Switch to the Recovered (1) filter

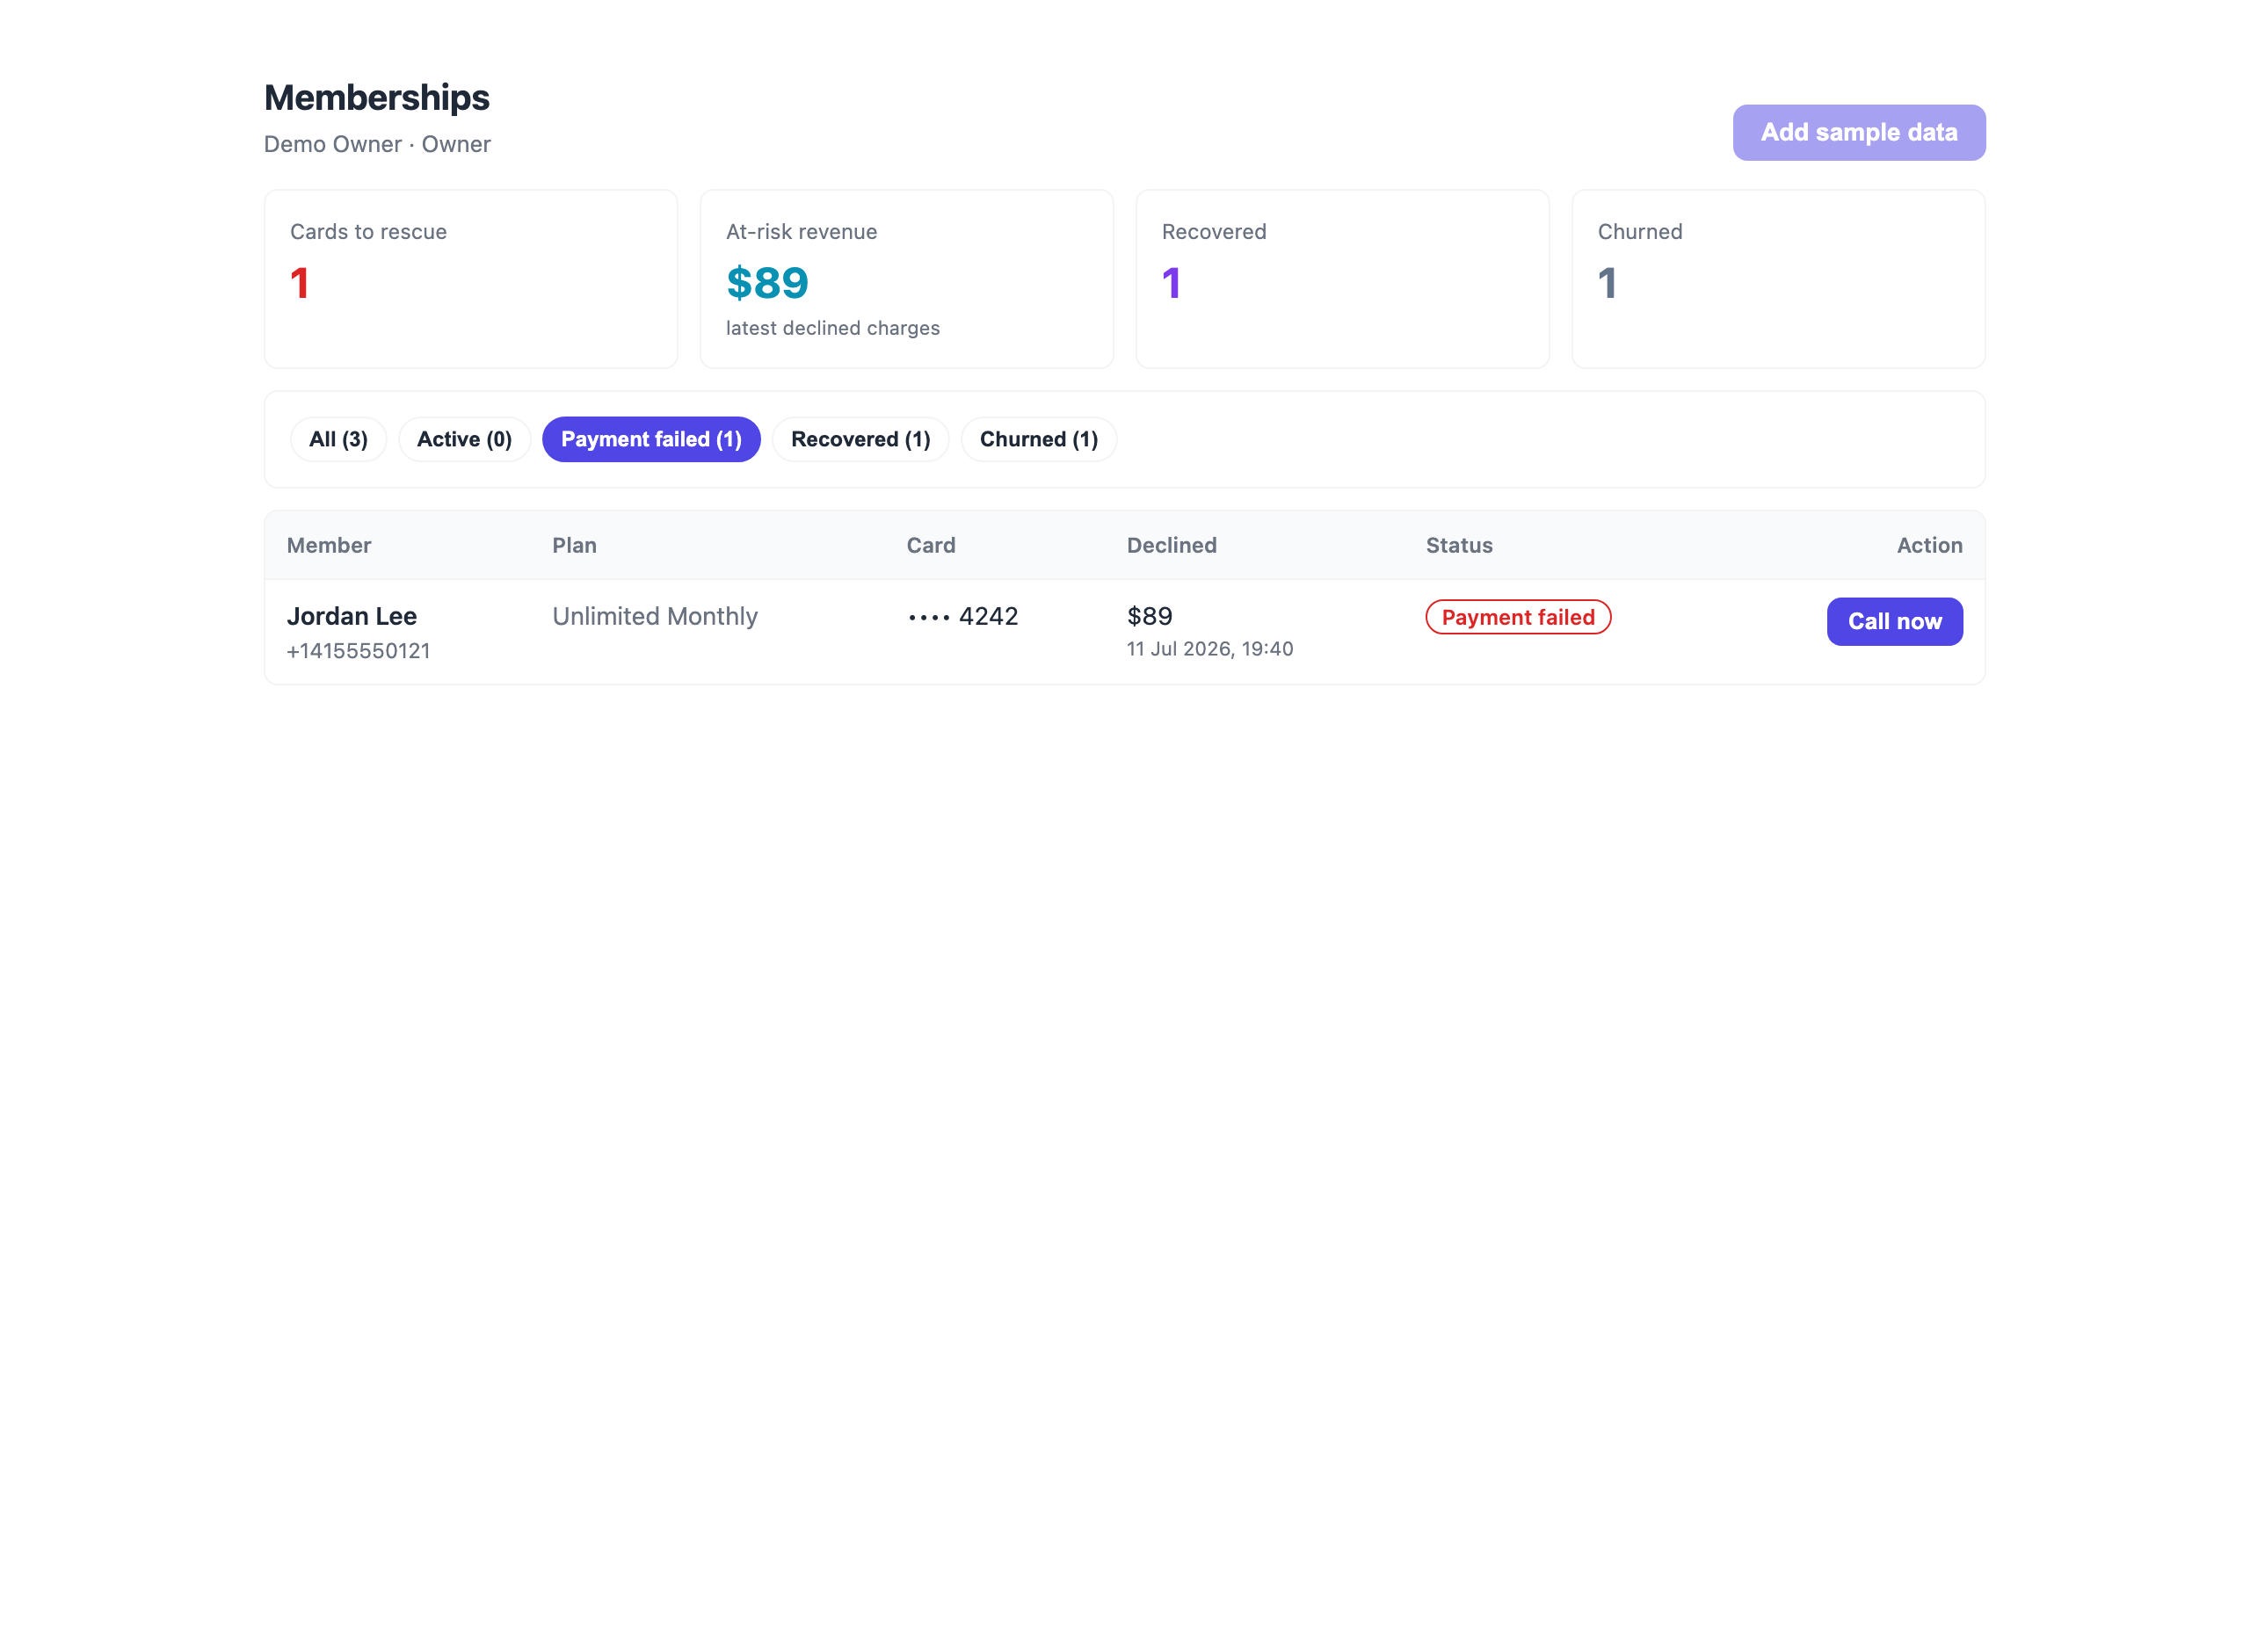click(x=860, y=439)
